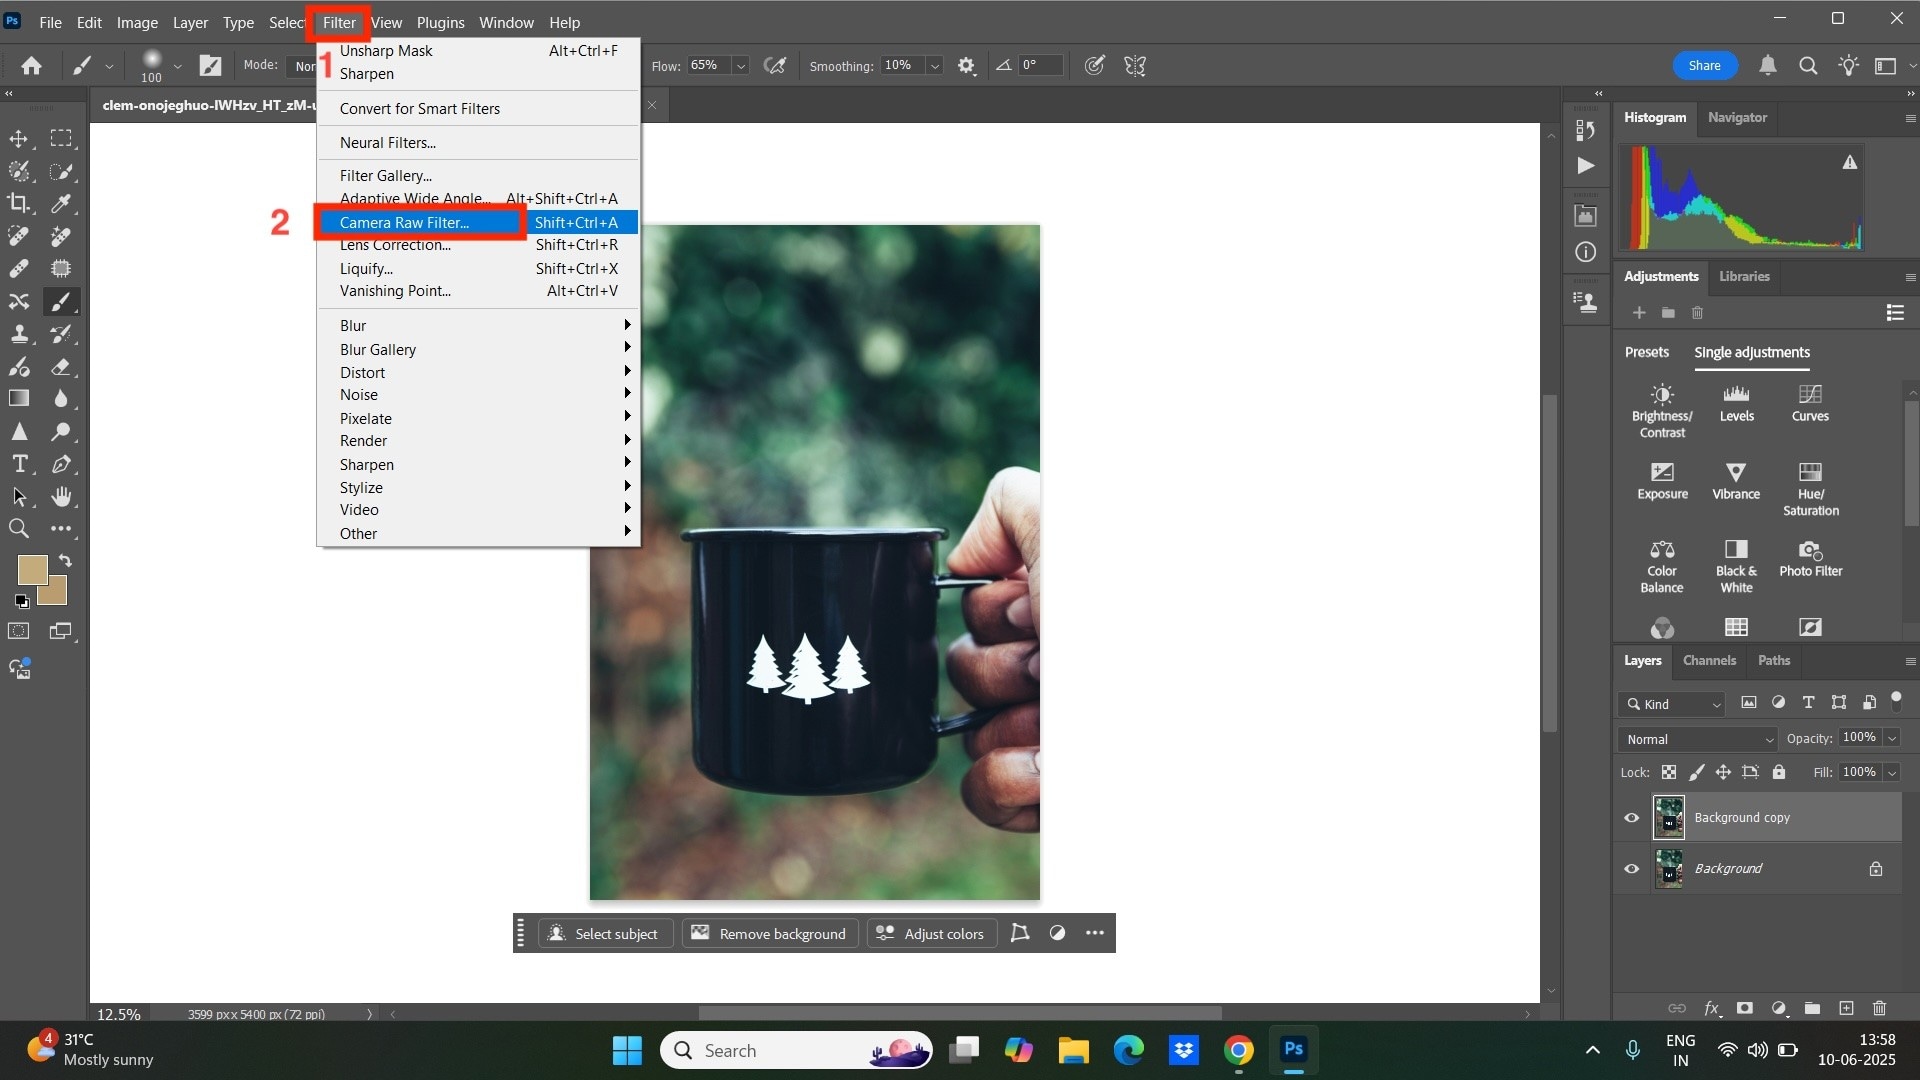The height and width of the screenshot is (1080, 1920).
Task: Select the Gradient tool
Action: [x=19, y=398]
